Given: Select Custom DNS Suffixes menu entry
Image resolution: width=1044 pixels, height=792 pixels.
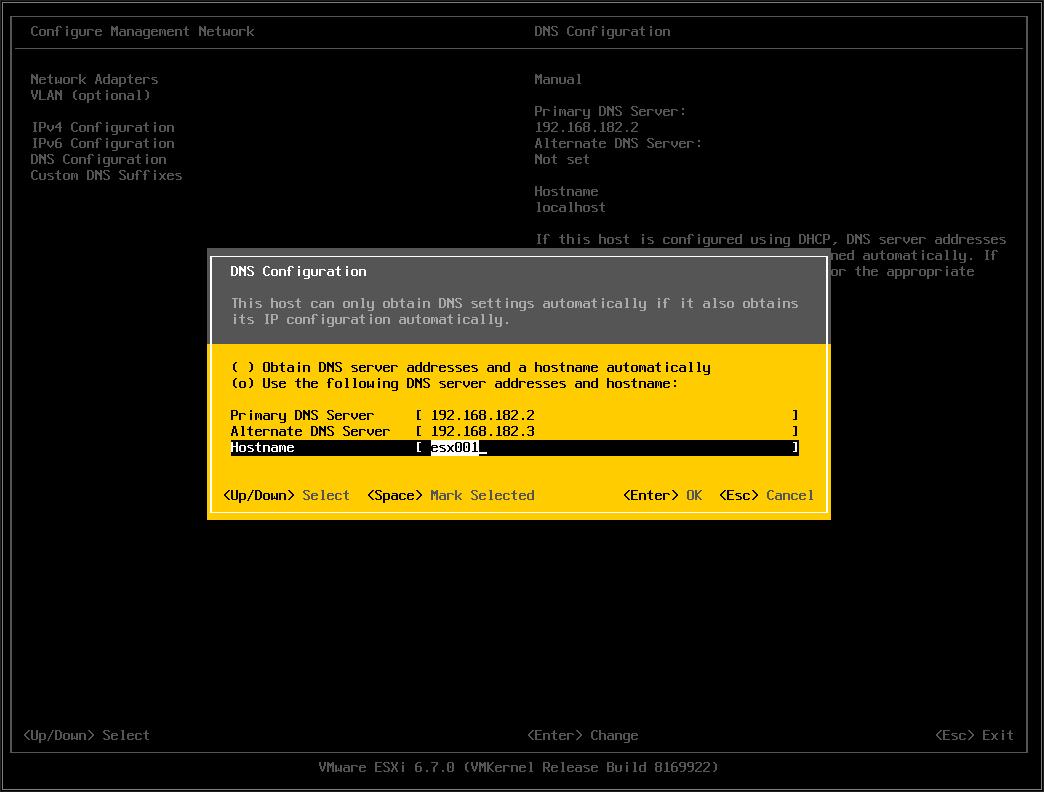Looking at the screenshot, I should pyautogui.click(x=106, y=175).
